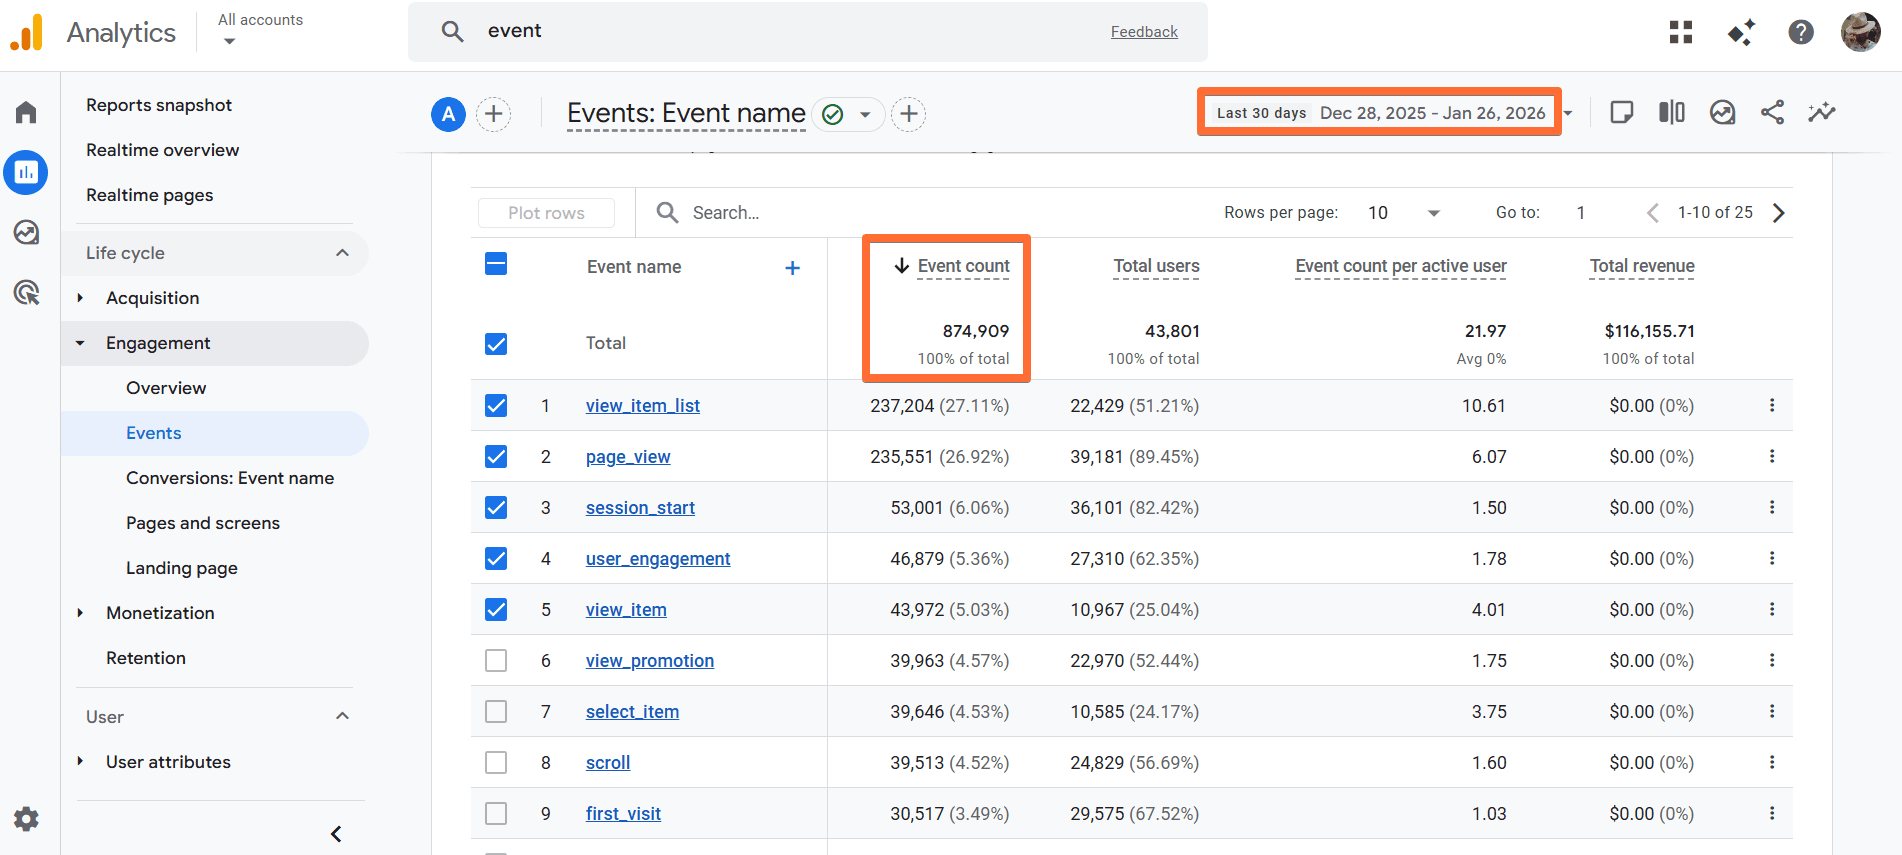Check the view_promotion row checkbox
The image size is (1902, 855).
tap(496, 661)
